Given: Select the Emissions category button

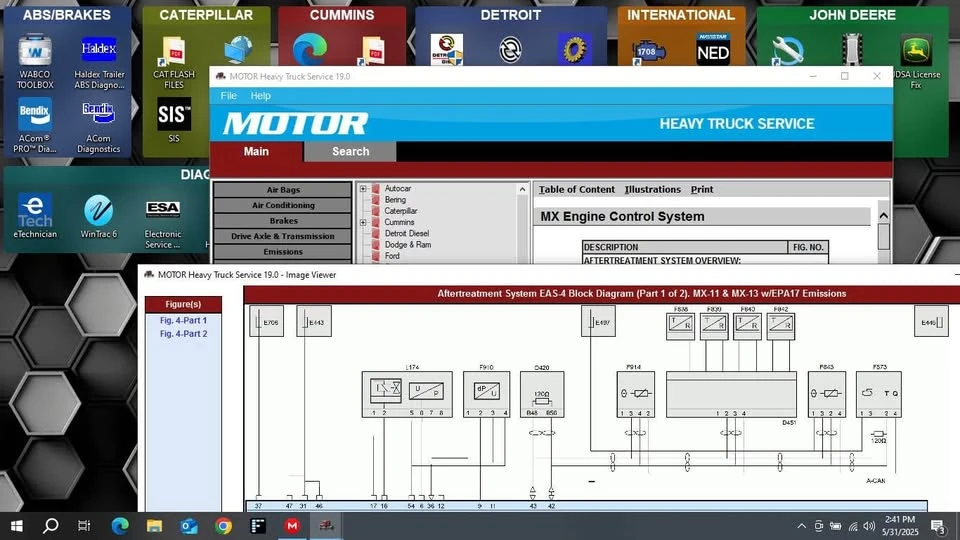Looking at the screenshot, I should (x=283, y=252).
